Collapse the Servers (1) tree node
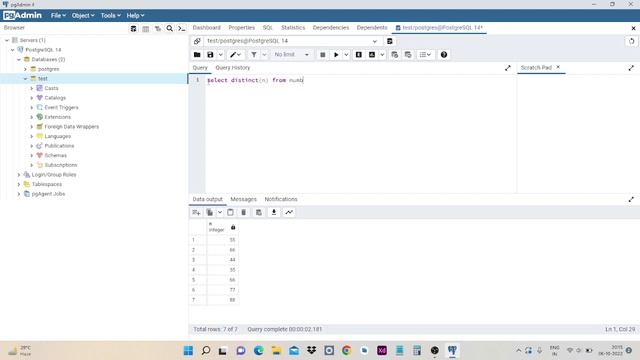 click(7, 40)
